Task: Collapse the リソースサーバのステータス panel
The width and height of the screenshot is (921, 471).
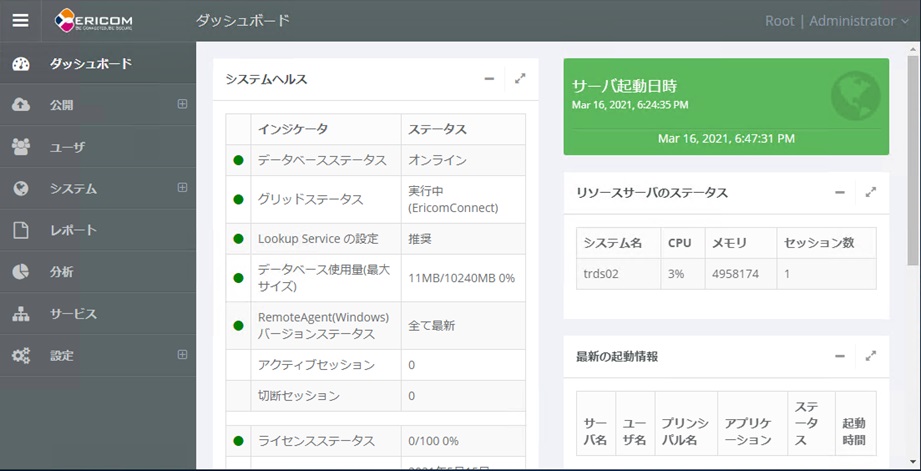Action: click(840, 192)
